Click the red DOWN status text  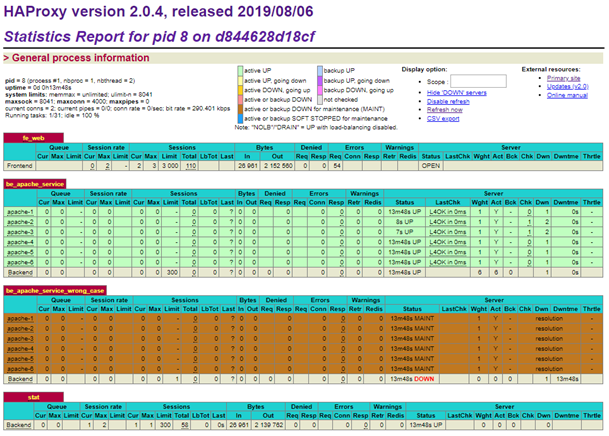[x=424, y=379]
